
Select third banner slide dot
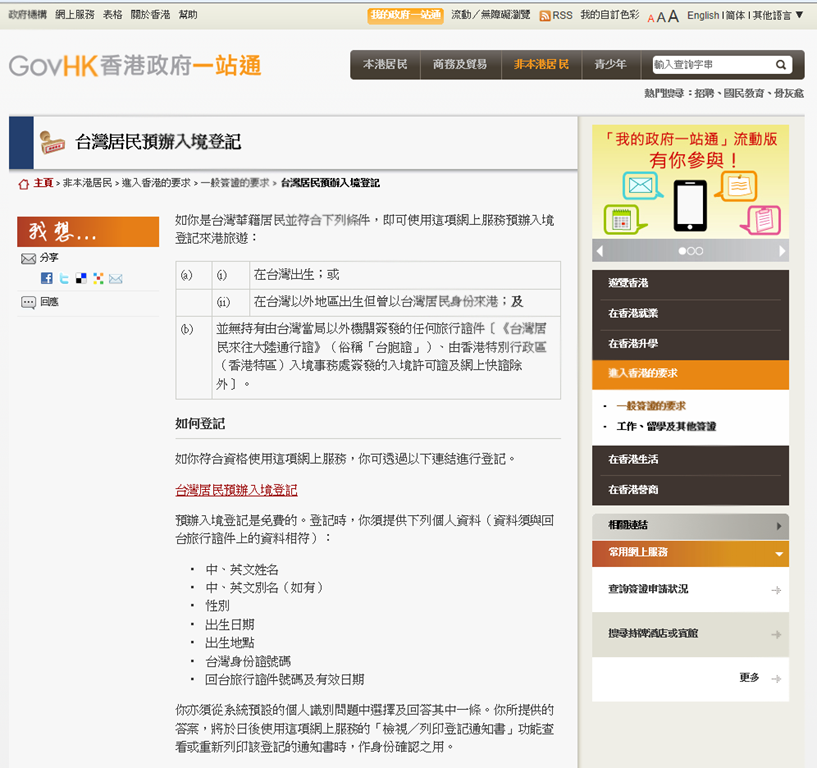pyautogui.click(x=699, y=251)
